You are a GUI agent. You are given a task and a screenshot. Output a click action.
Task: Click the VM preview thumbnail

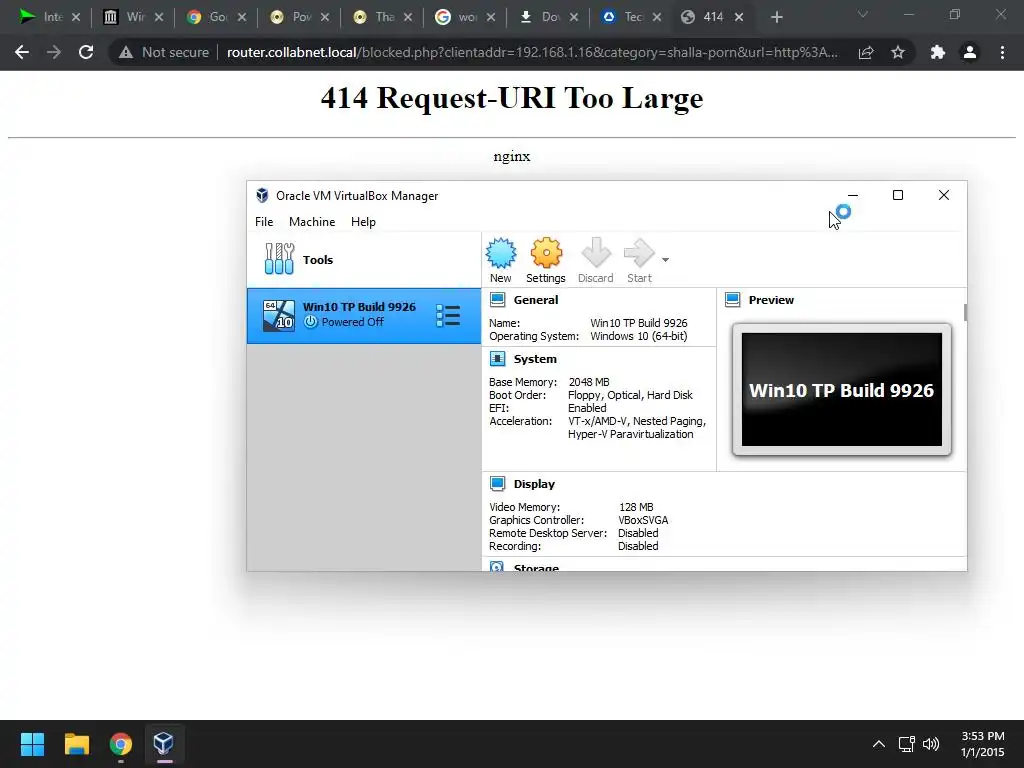[x=842, y=390]
